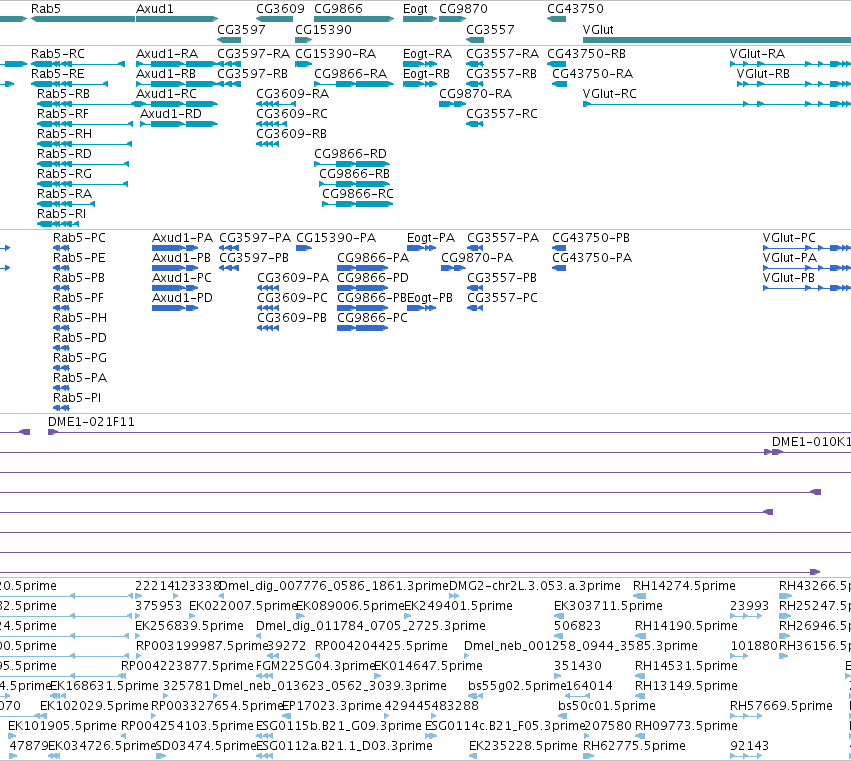The image size is (851, 761).
Task: Select EST bs50c01.5prime
Action: pos(607,706)
